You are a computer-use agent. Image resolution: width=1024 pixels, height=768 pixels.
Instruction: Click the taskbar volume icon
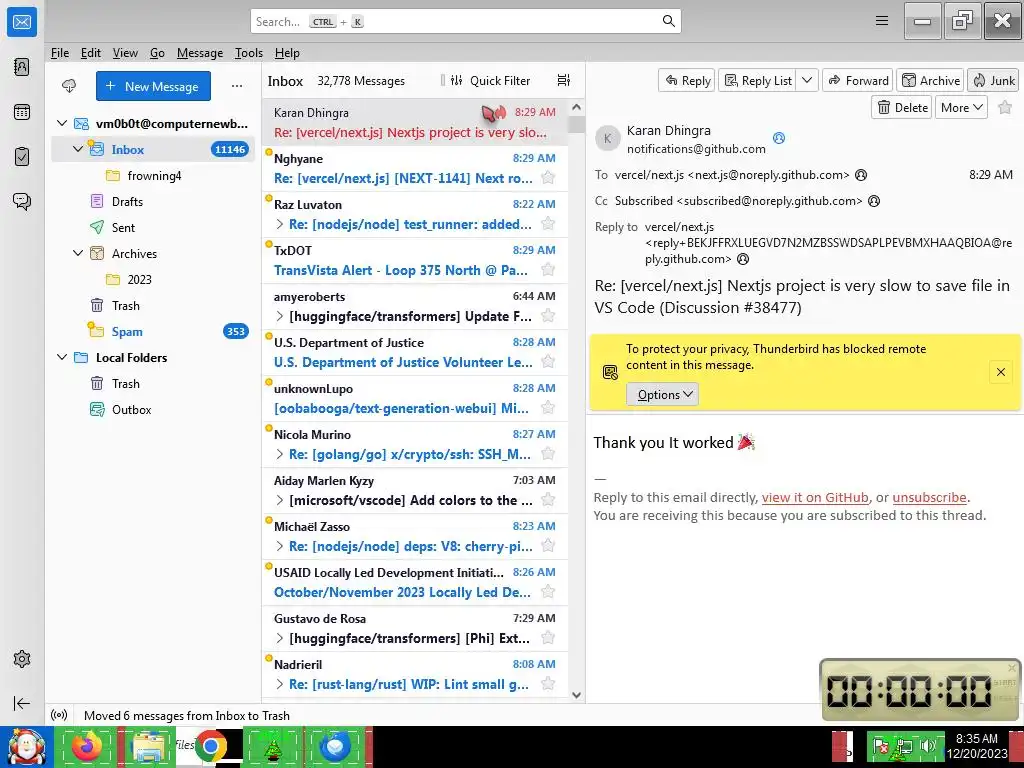click(x=928, y=745)
